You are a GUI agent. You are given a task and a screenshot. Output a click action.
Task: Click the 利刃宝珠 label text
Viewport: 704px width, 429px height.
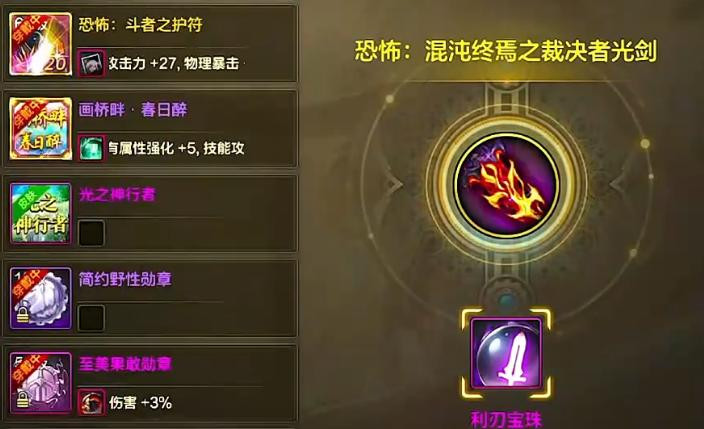pos(506,420)
